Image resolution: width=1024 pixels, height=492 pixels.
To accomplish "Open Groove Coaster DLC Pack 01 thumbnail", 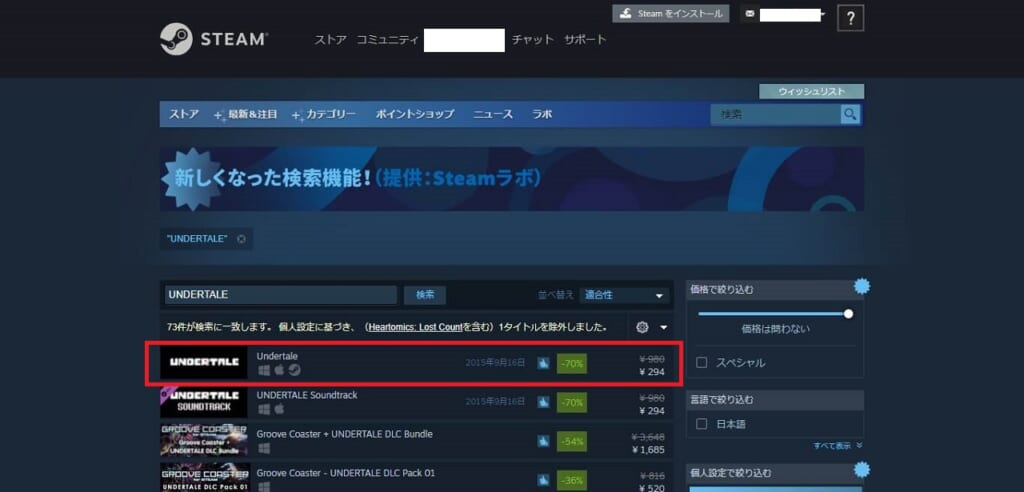I will 204,478.
